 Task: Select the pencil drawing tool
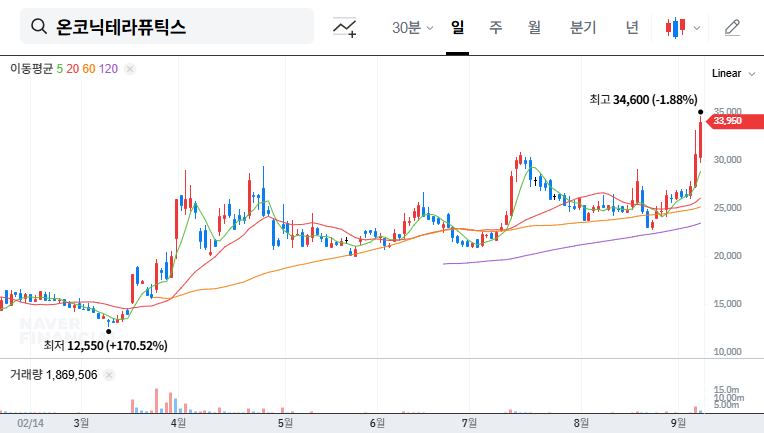click(732, 27)
